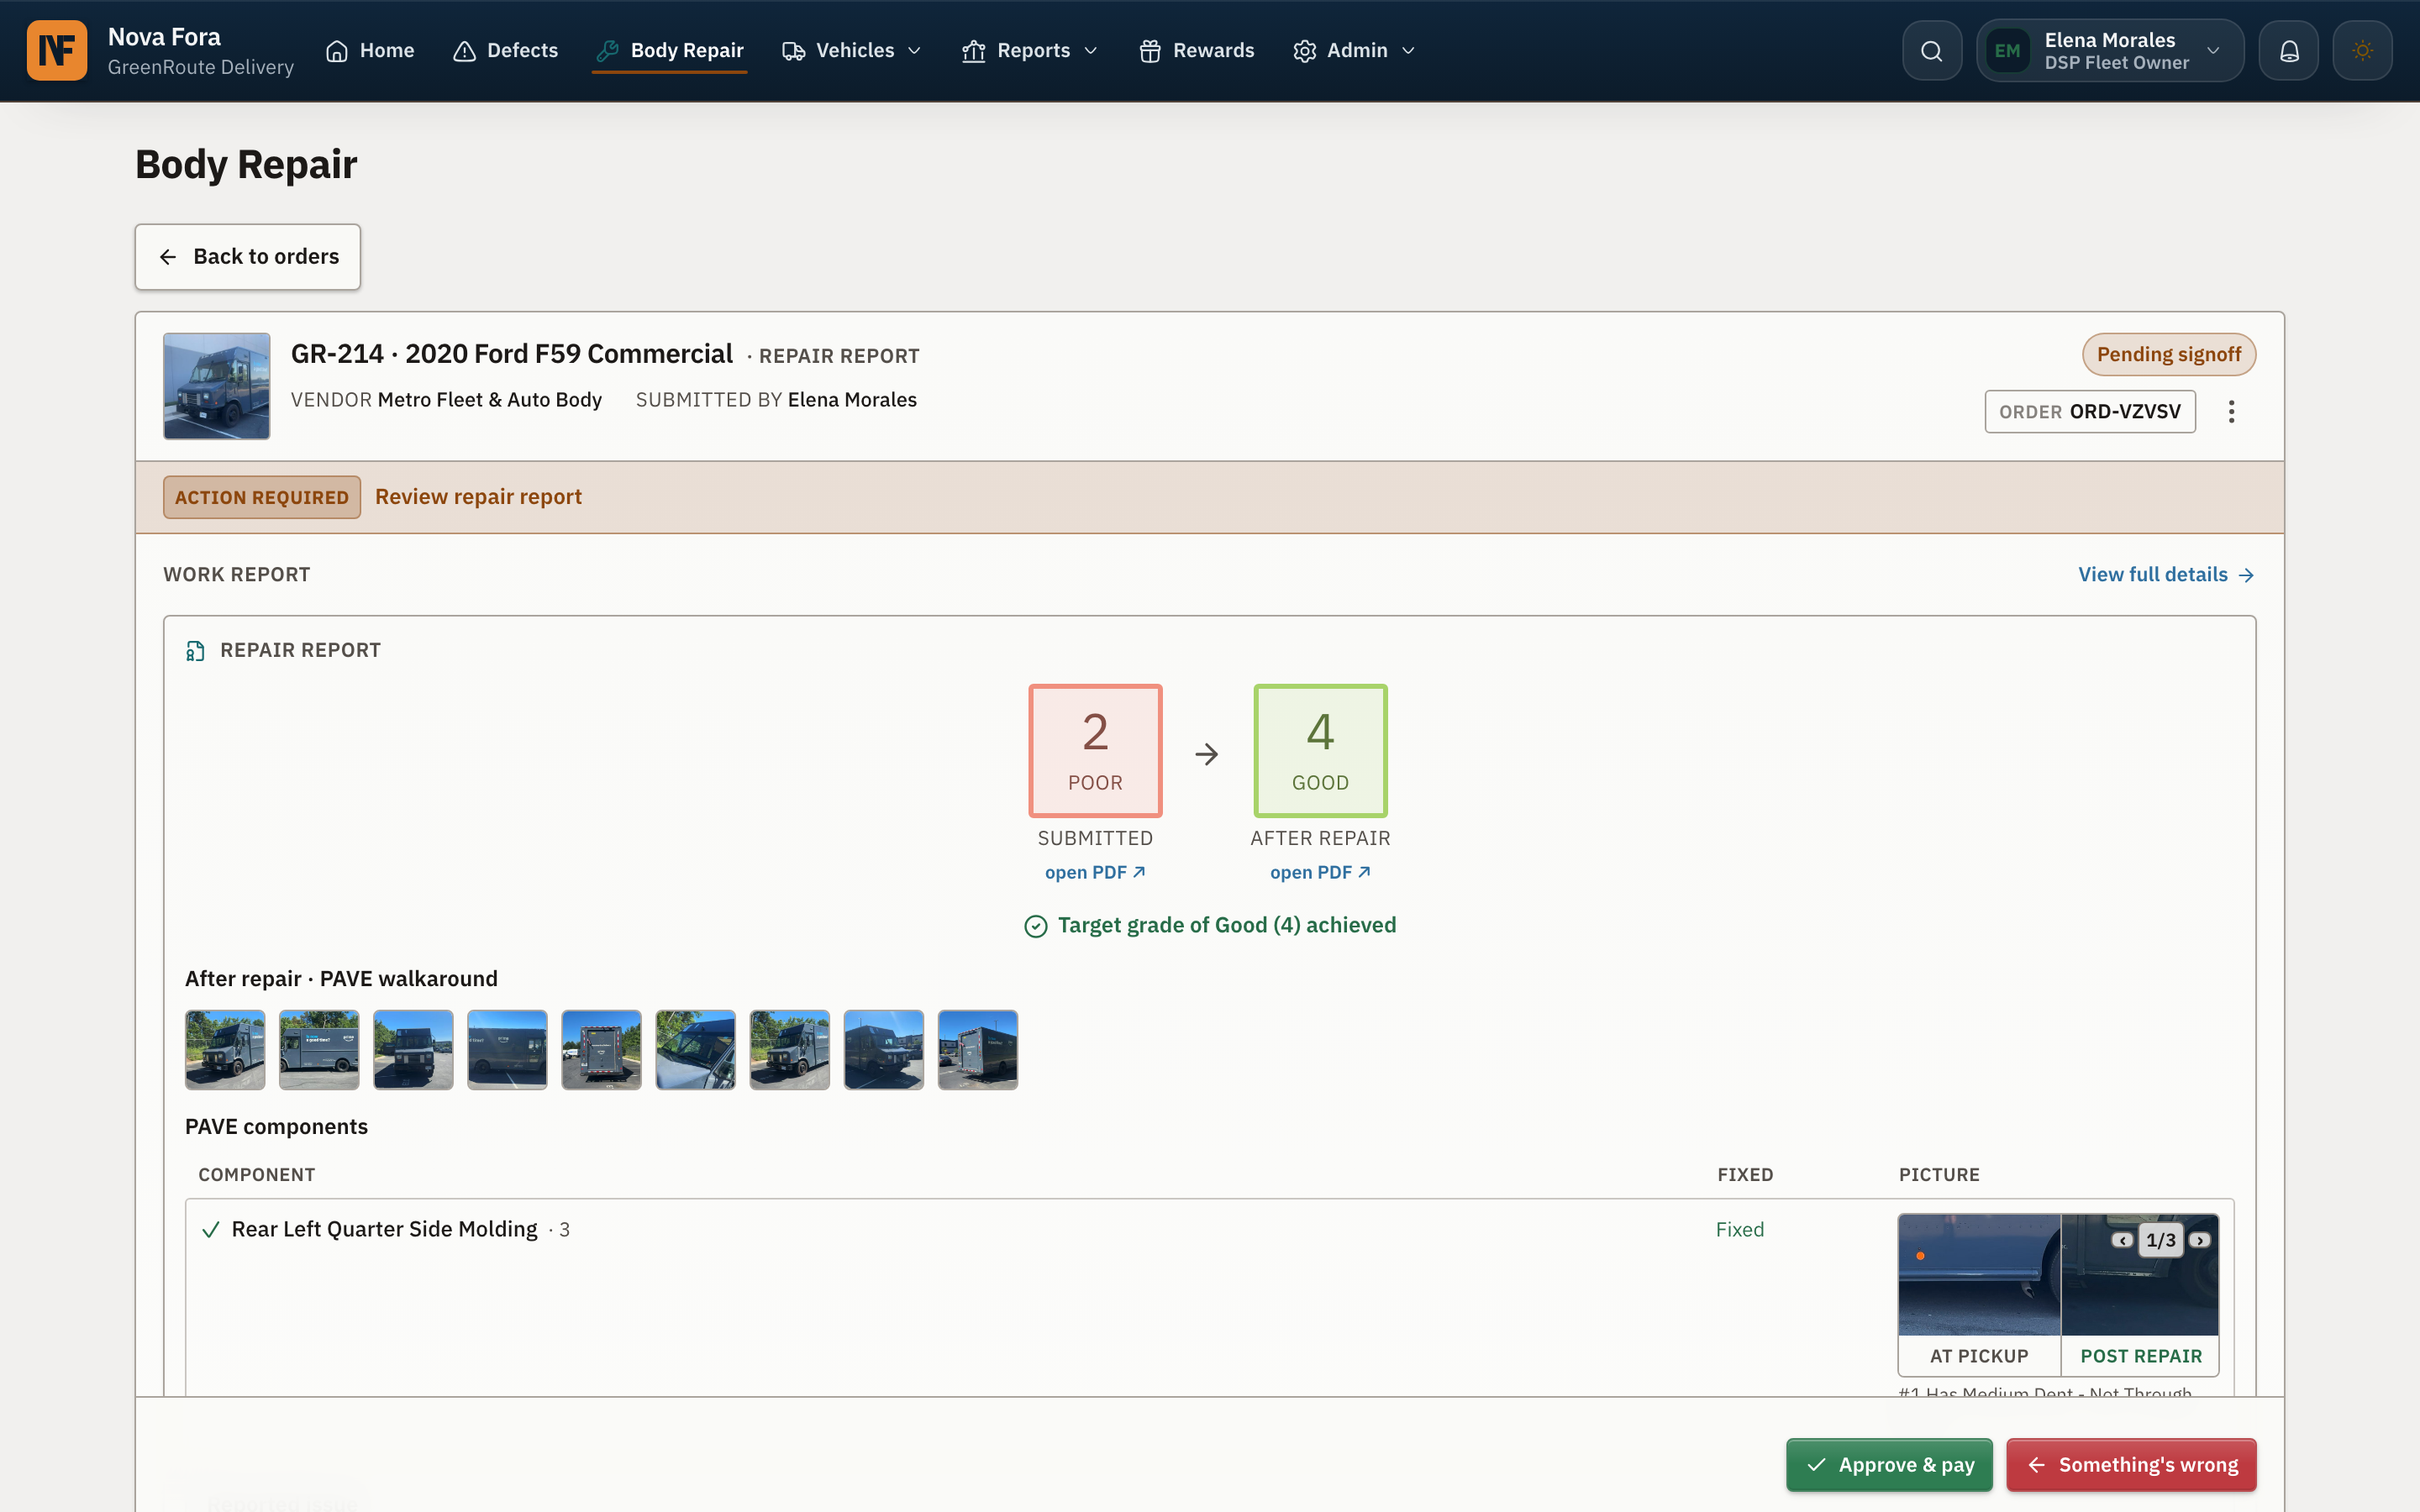This screenshot has height=1512, width=2420.
Task: Open View full details link
Action: [2166, 575]
